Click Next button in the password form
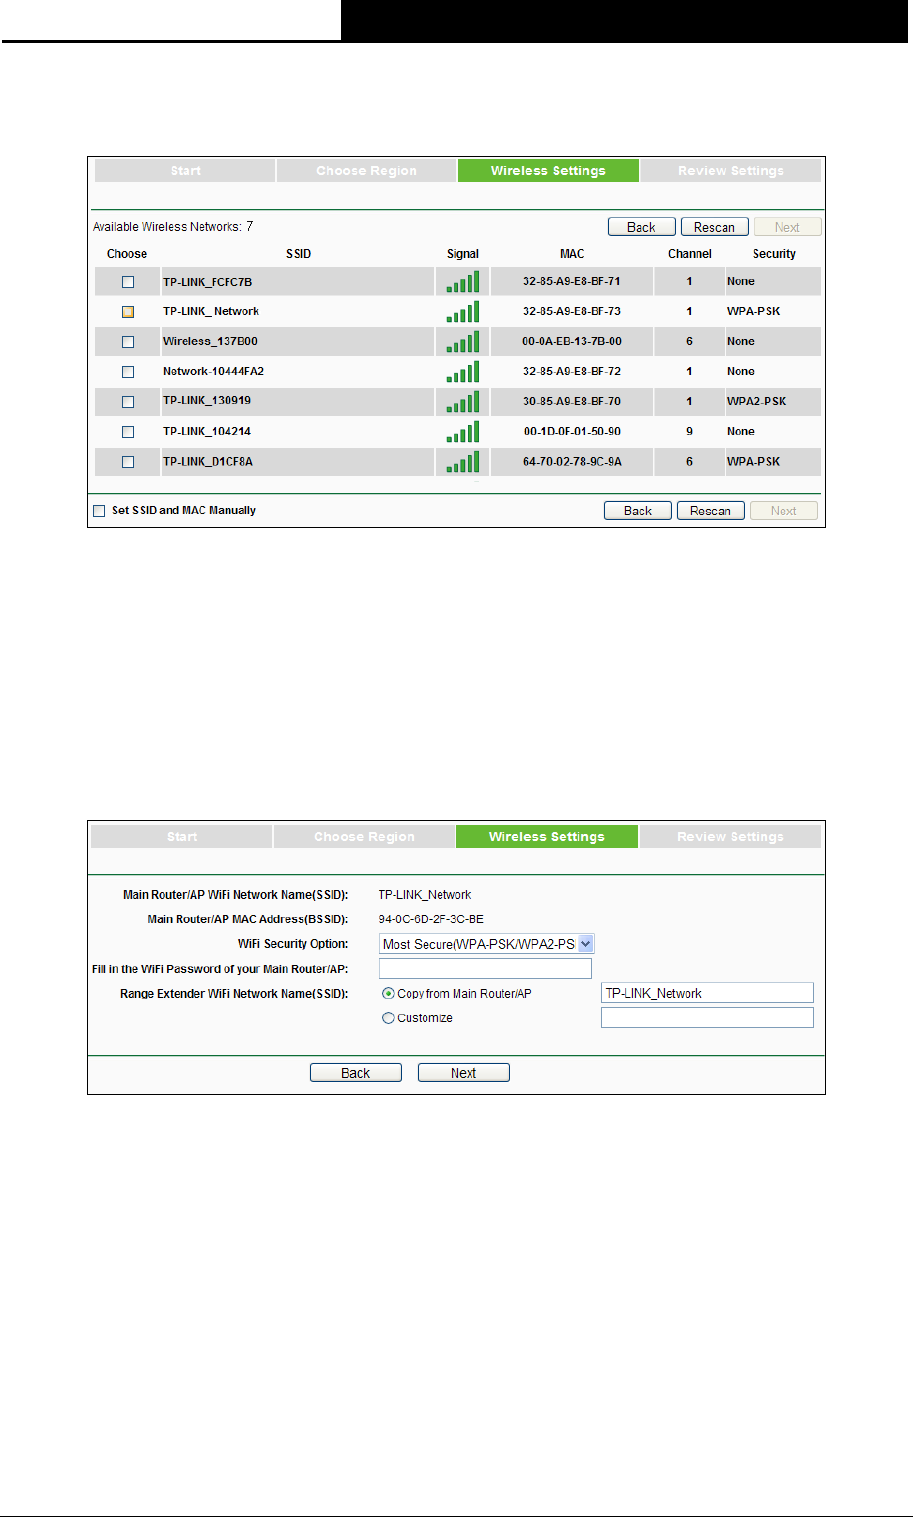The image size is (913, 1517). tap(464, 1073)
